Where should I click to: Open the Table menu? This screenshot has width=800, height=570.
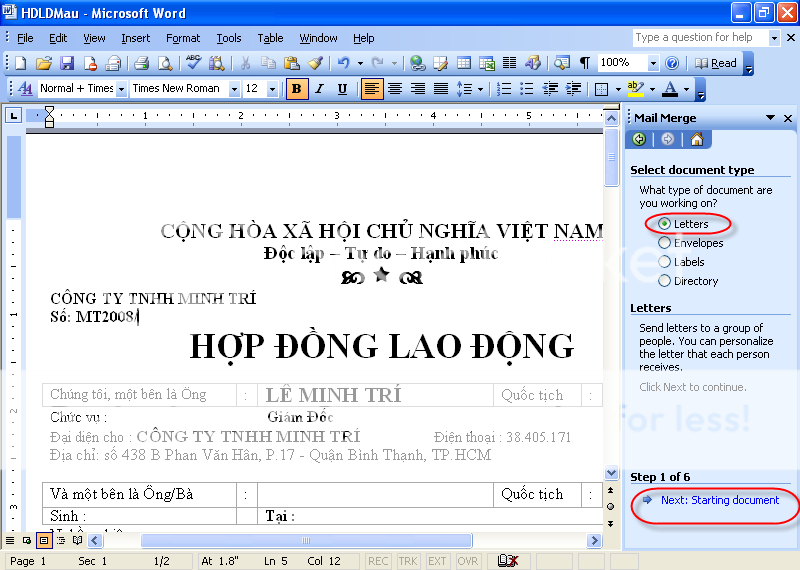coord(270,38)
